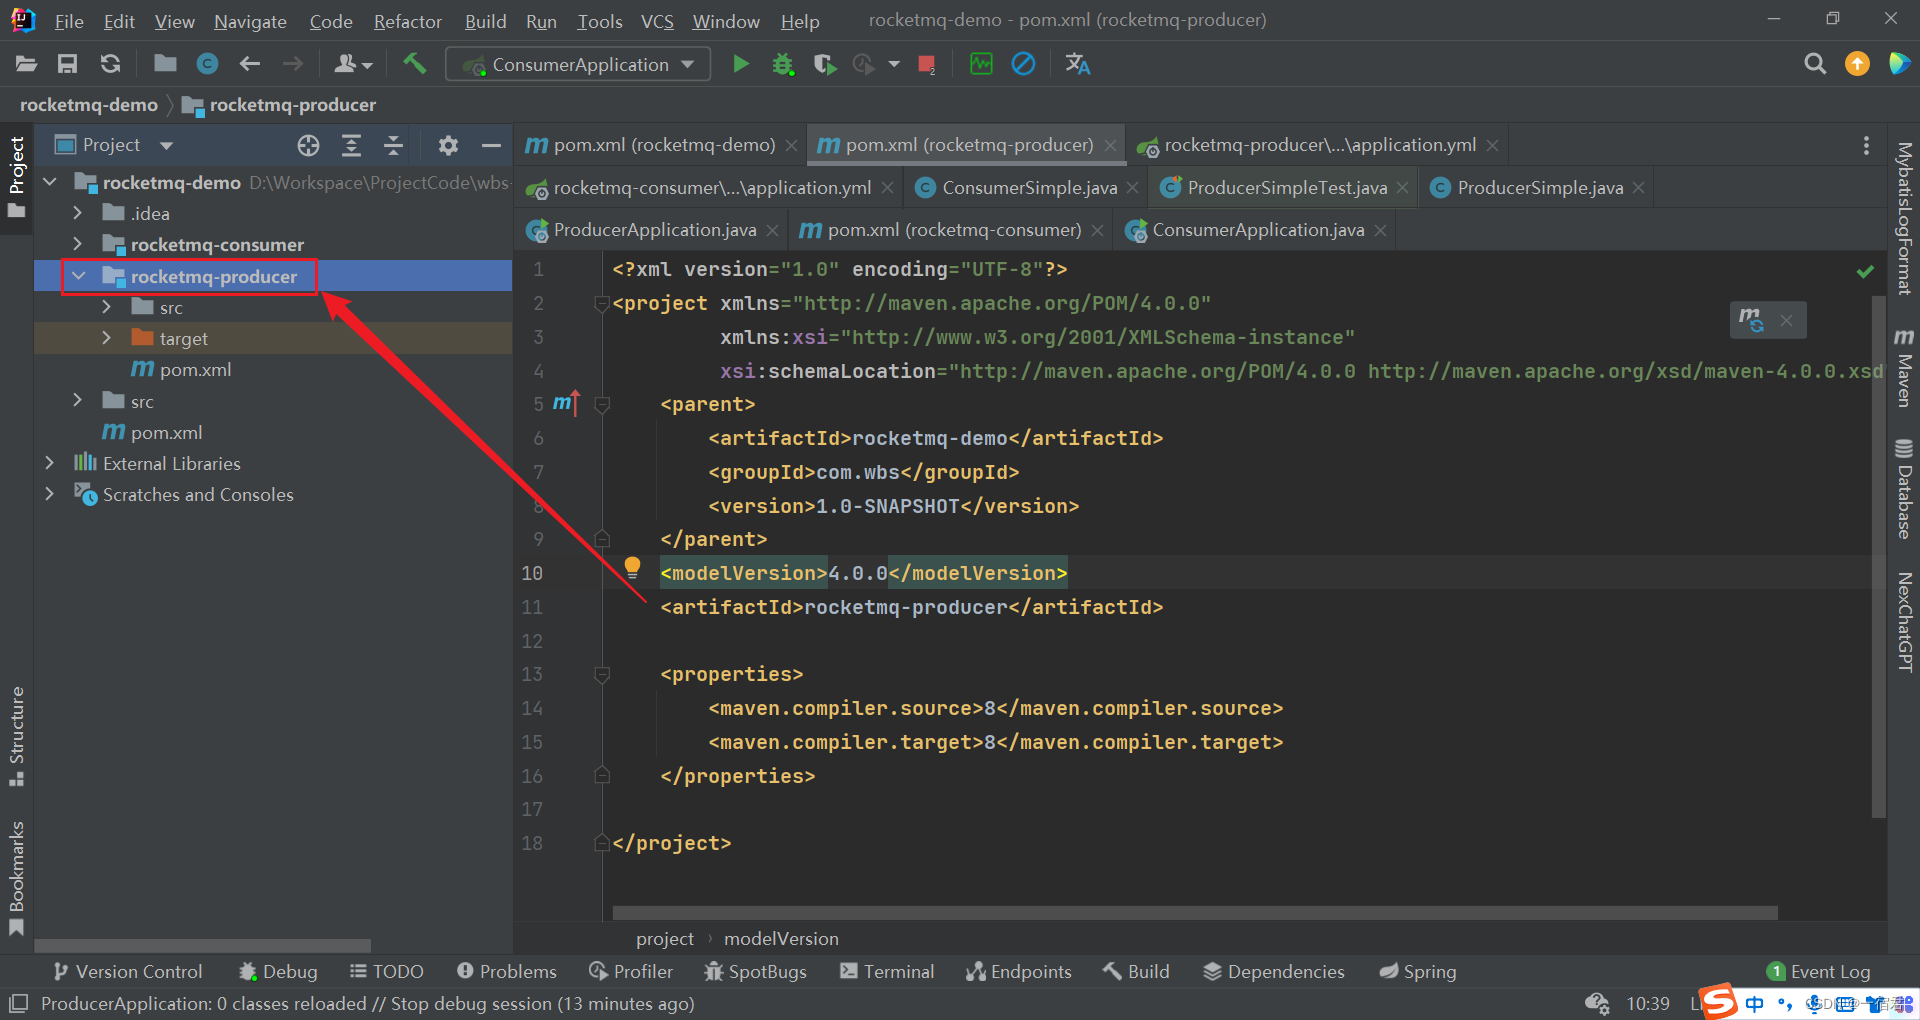
Task: Fold the parent tag on line 5
Action: 602,405
